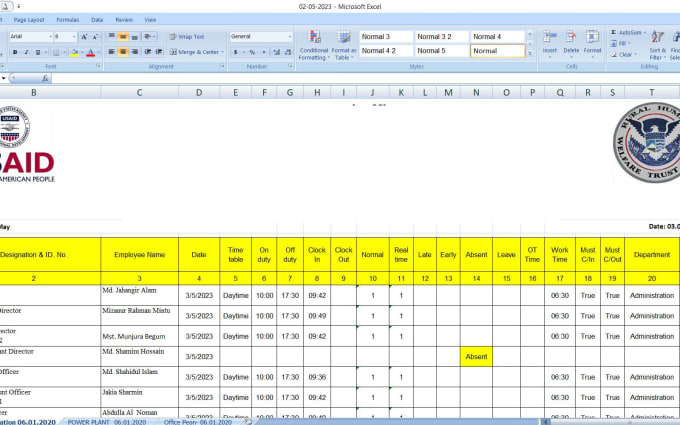Open POWER PLANT 06.01.2020 sheet tab
680x425 pixels.
pos(107,422)
